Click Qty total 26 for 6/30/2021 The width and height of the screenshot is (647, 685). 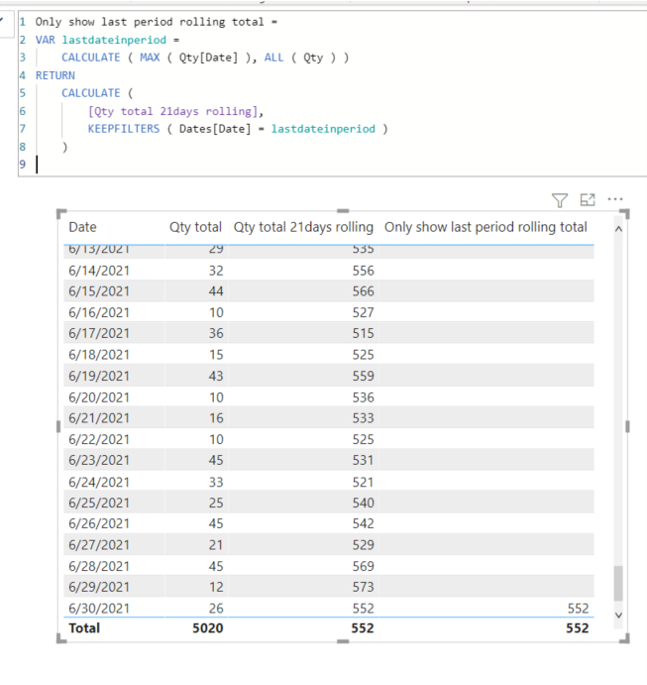216,609
